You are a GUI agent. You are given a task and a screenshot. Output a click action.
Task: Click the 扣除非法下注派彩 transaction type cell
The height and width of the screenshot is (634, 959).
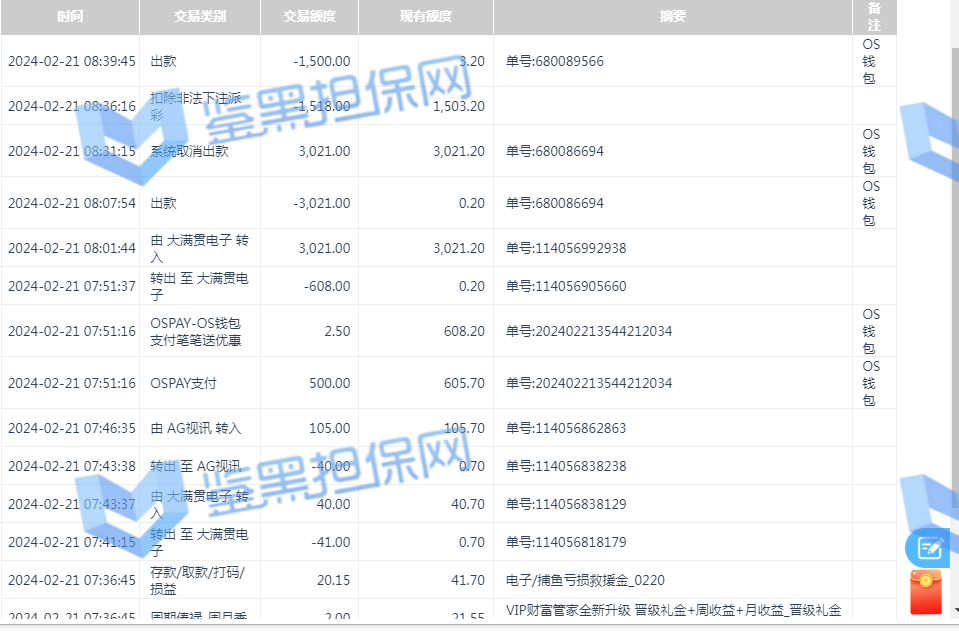coord(195,106)
